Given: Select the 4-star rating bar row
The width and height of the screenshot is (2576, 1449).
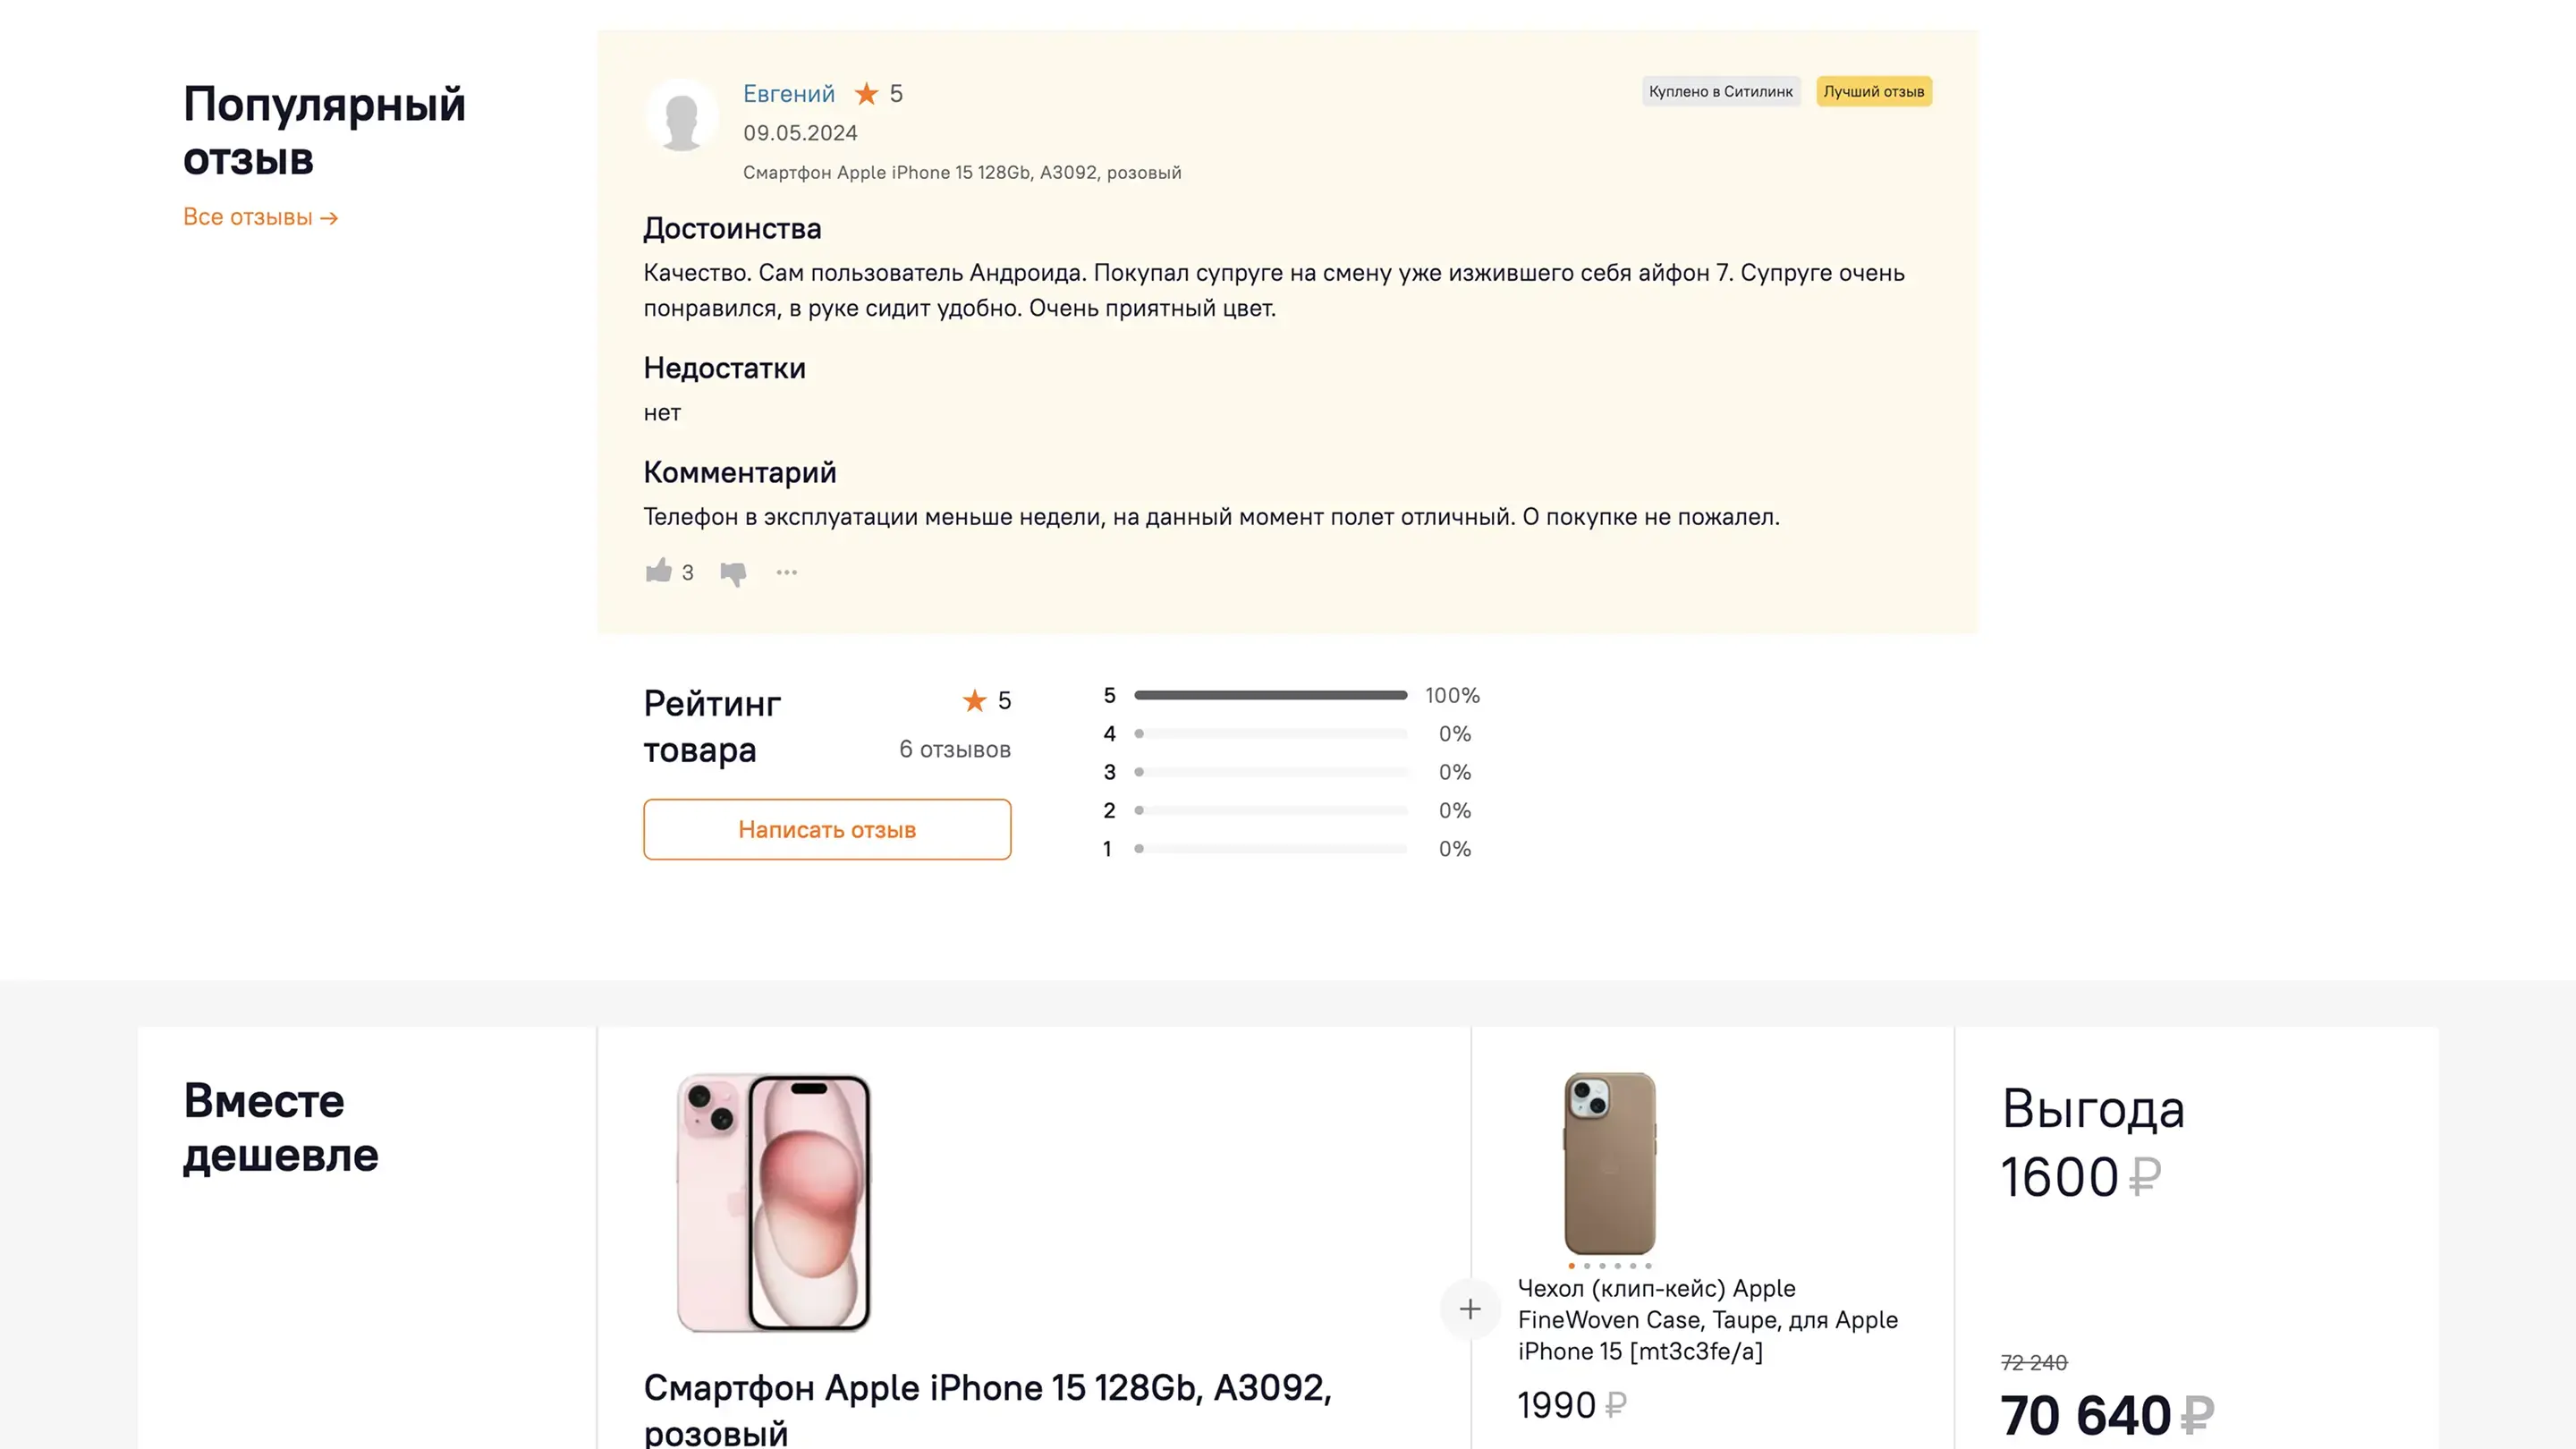Looking at the screenshot, I should tap(1270, 734).
